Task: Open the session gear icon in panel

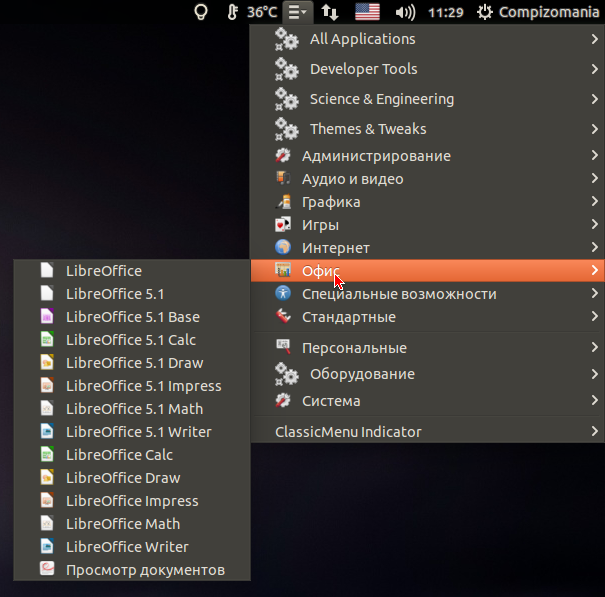Action: [x=485, y=12]
